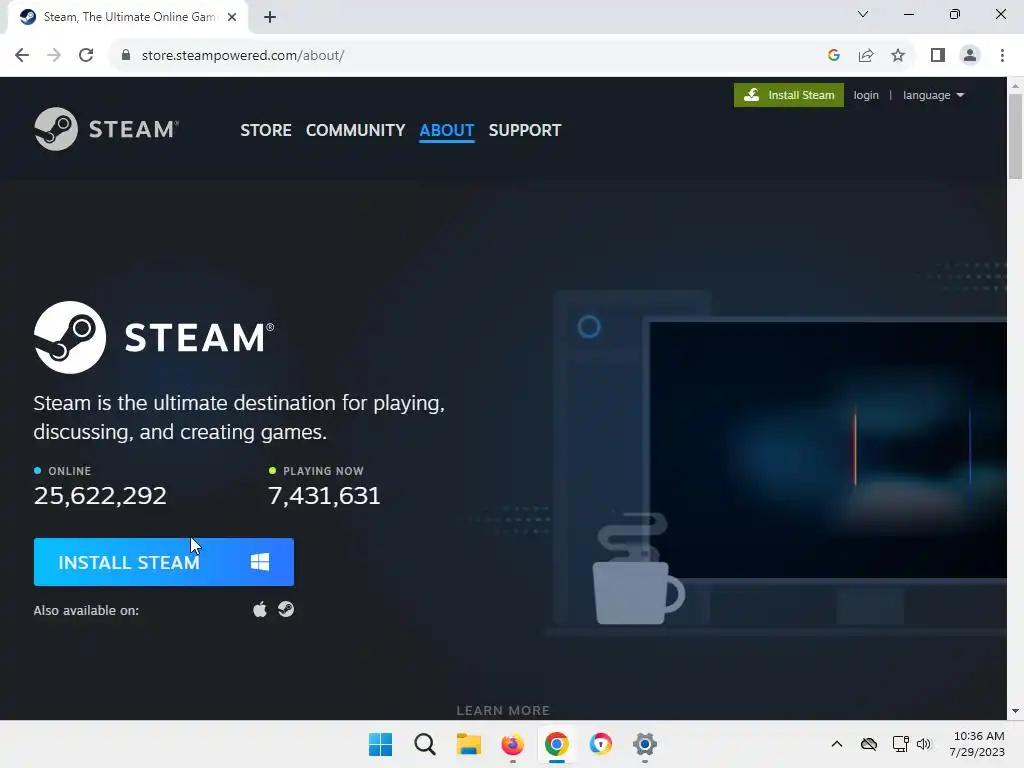This screenshot has width=1024, height=768.
Task: Click the large Steam logo in hero section
Action: [154, 337]
